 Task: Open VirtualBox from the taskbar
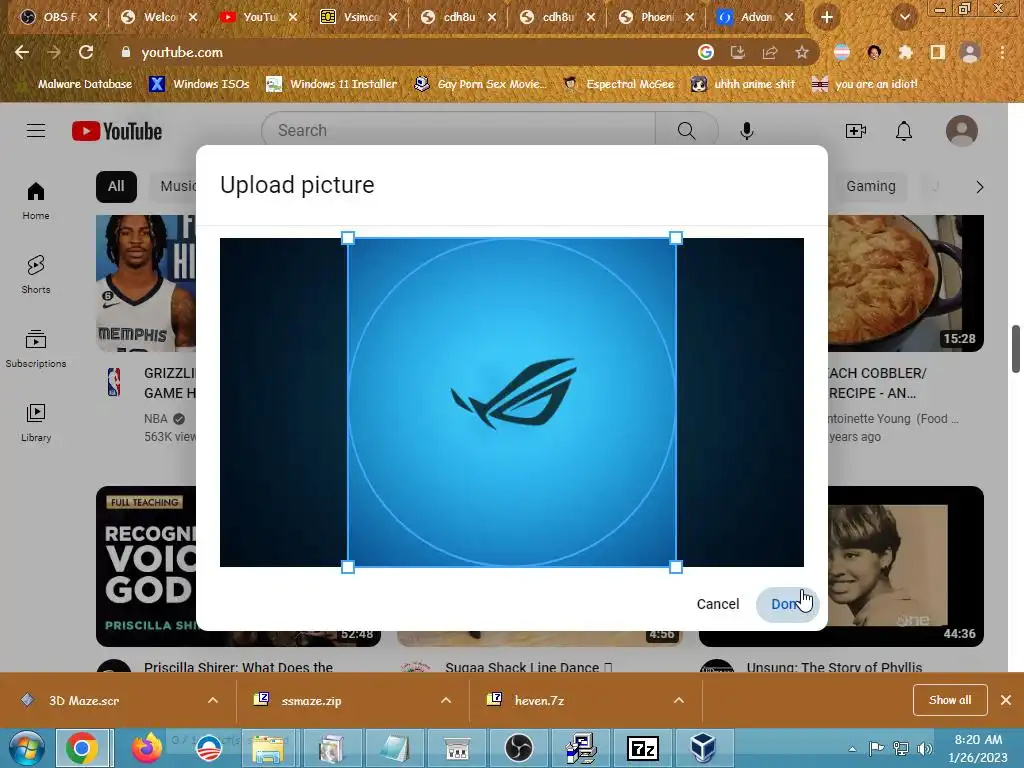(x=703, y=748)
